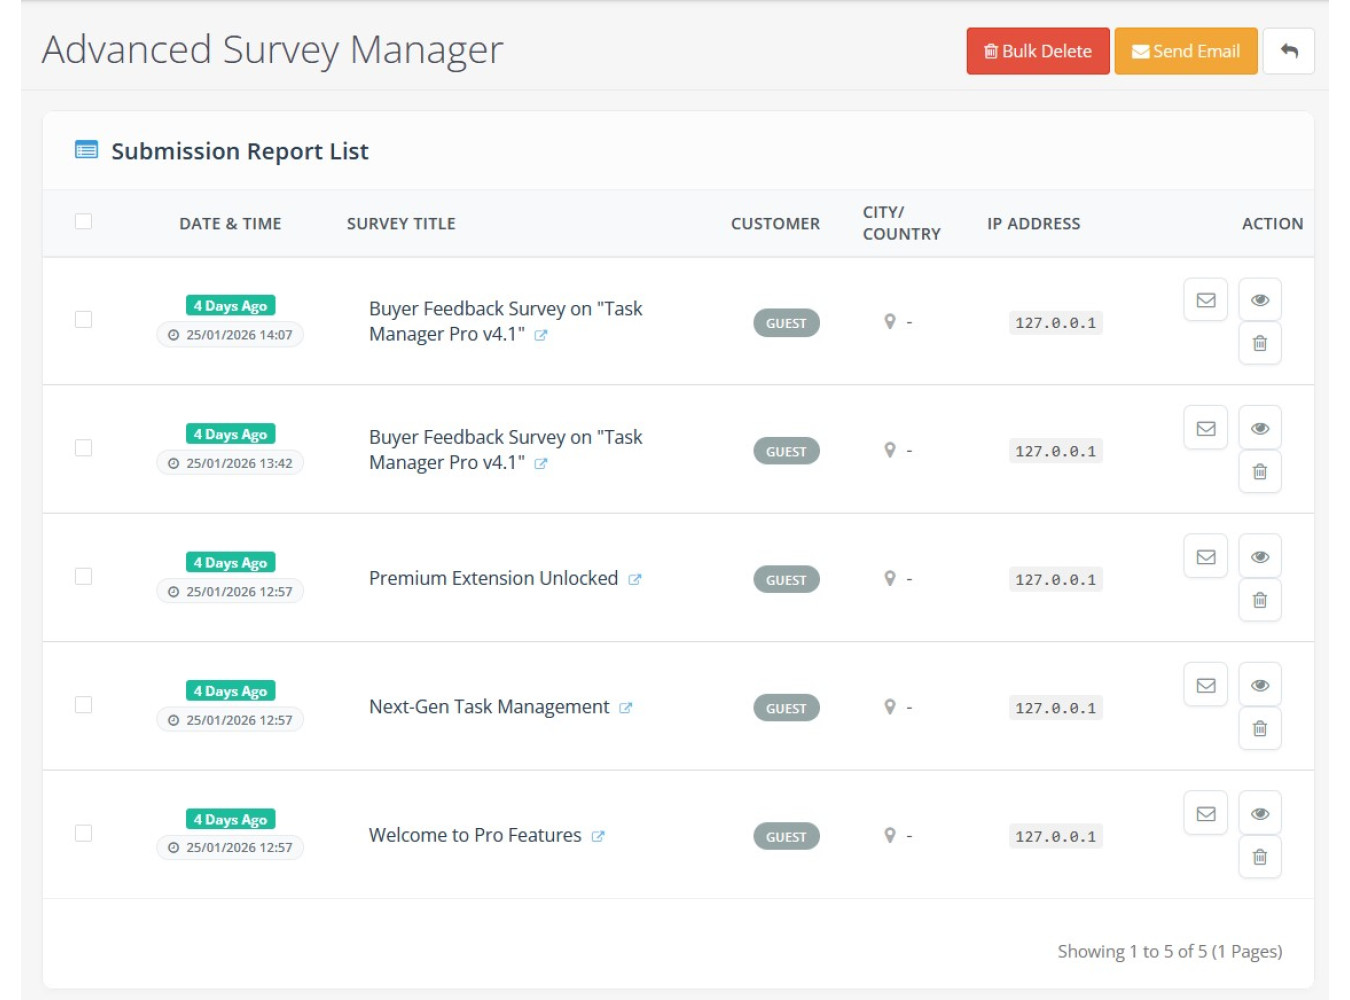View Premium Extension Unlocked submission details
This screenshot has height=1000, width=1350.
1259,557
